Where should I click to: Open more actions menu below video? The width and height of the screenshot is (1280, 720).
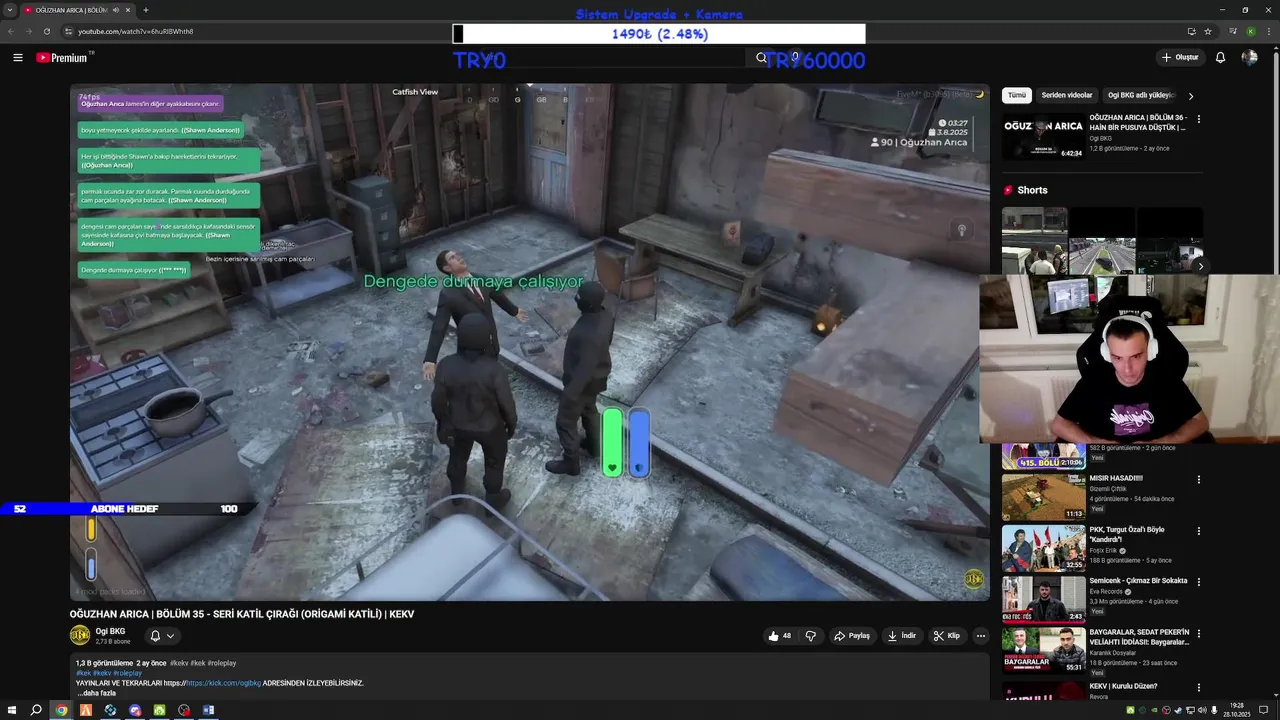(981, 636)
